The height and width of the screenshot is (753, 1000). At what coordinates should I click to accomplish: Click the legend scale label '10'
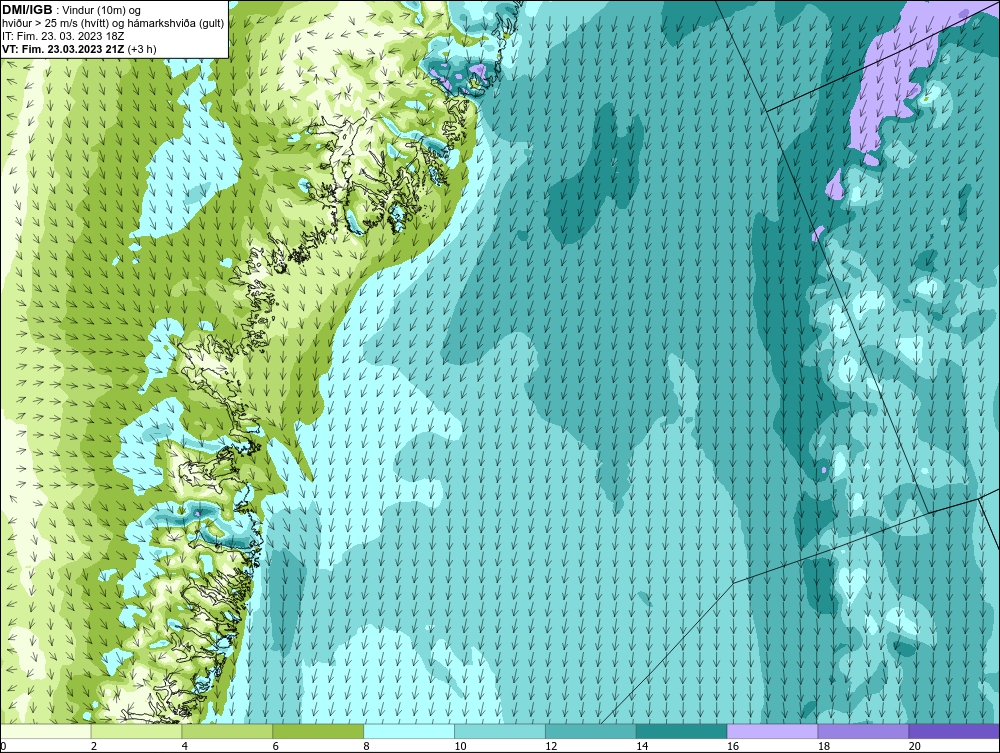(460, 746)
